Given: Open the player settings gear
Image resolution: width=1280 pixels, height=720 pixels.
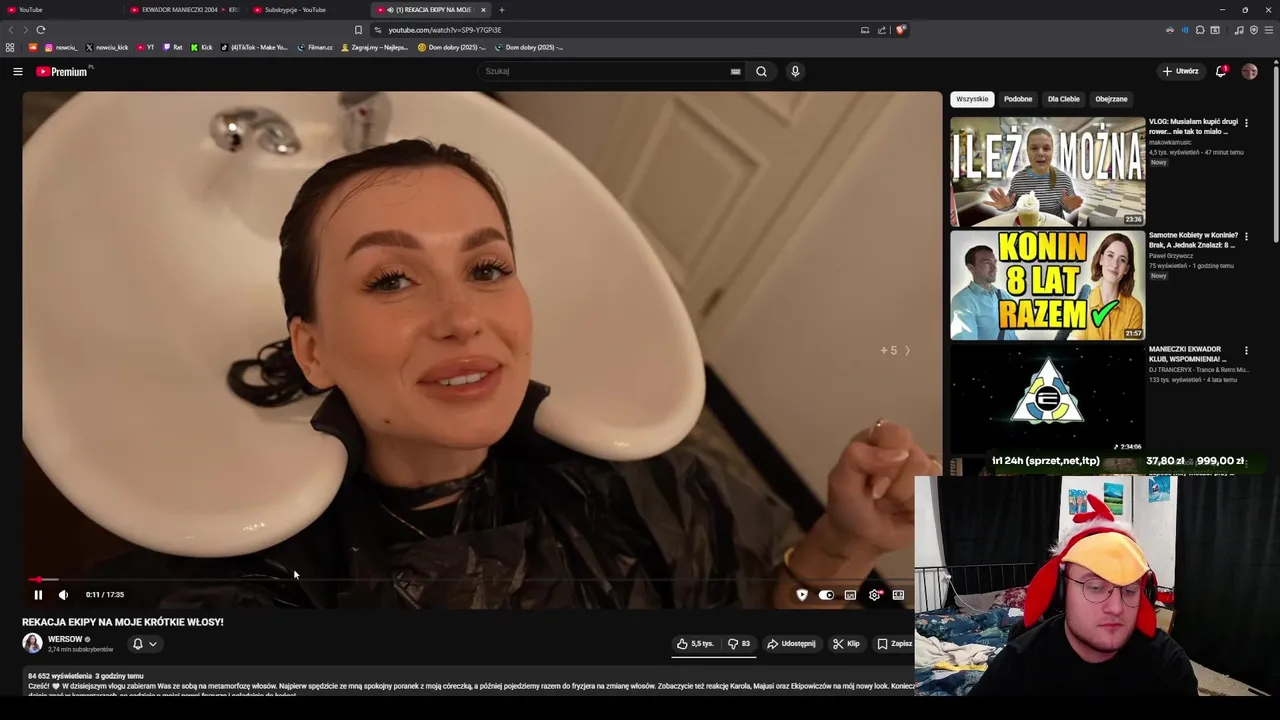Looking at the screenshot, I should [x=875, y=595].
